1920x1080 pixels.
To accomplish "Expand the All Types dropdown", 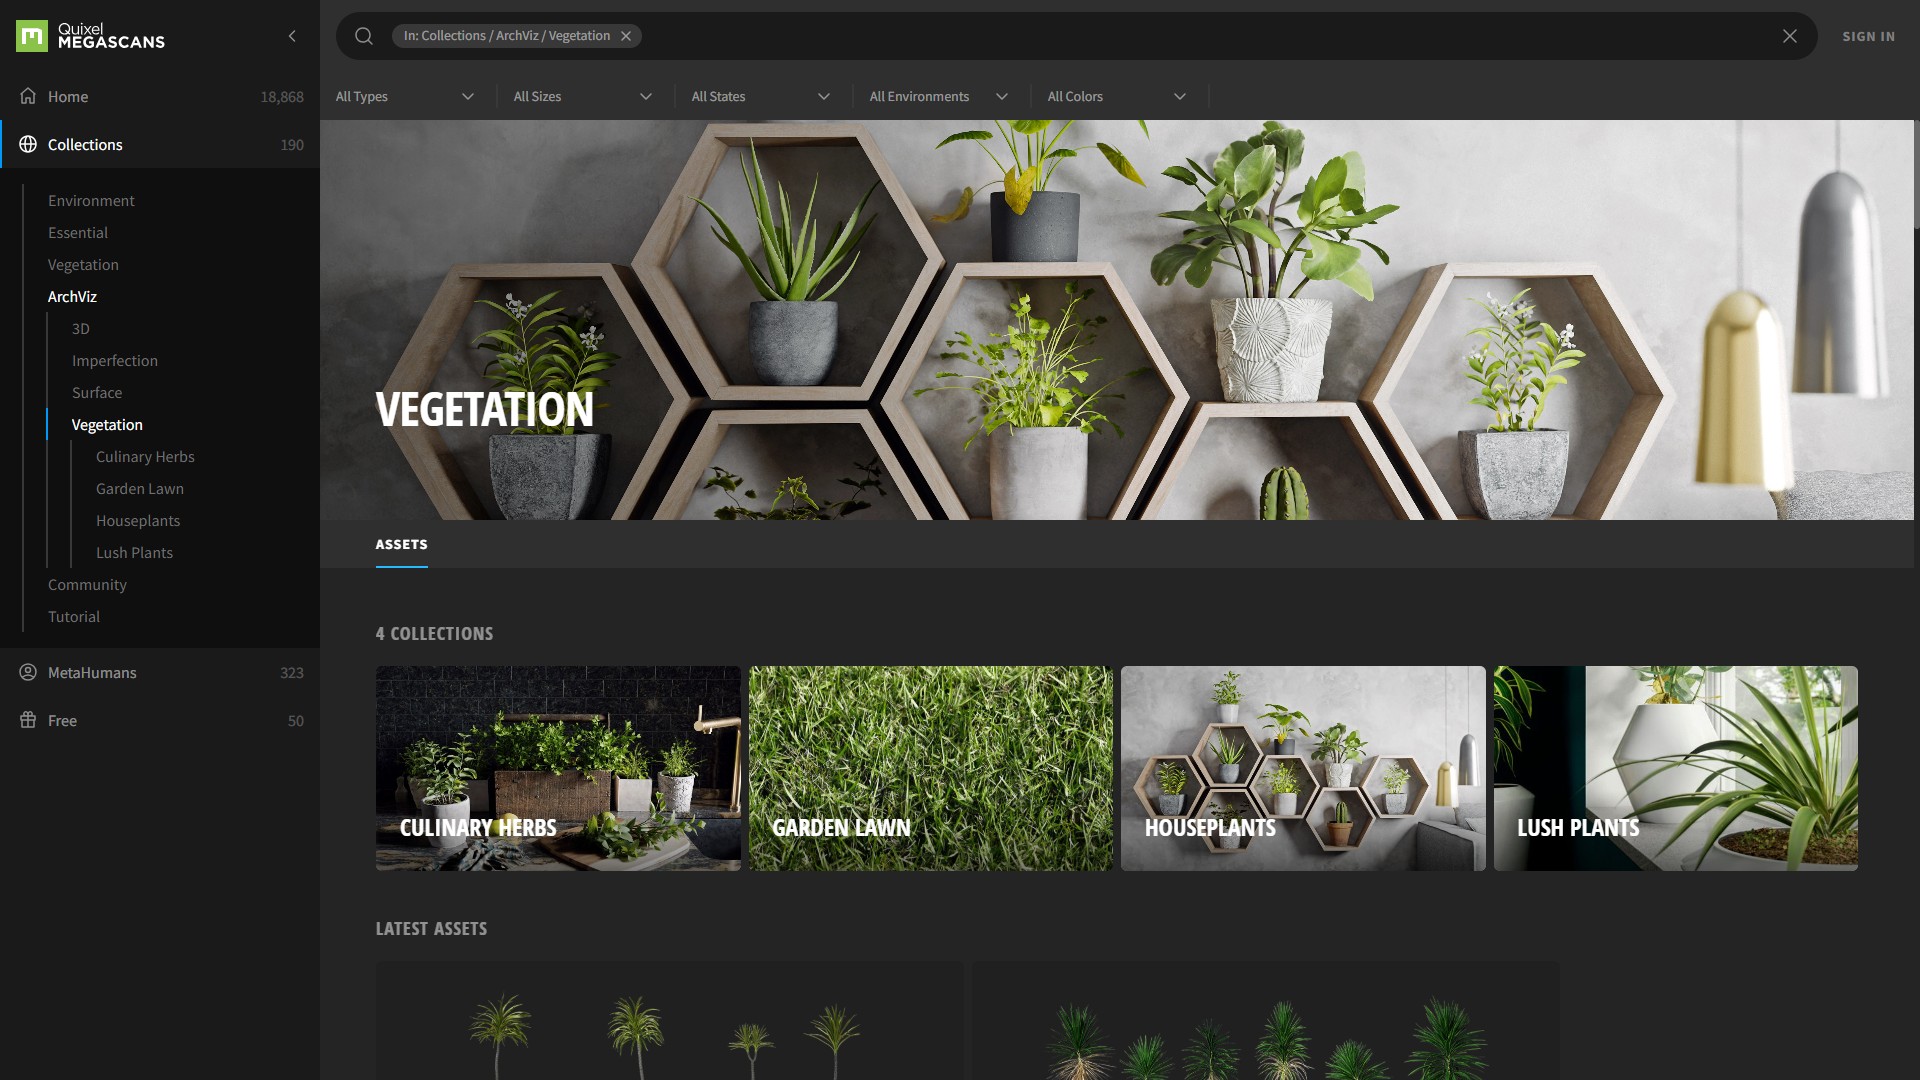I will tap(405, 96).
